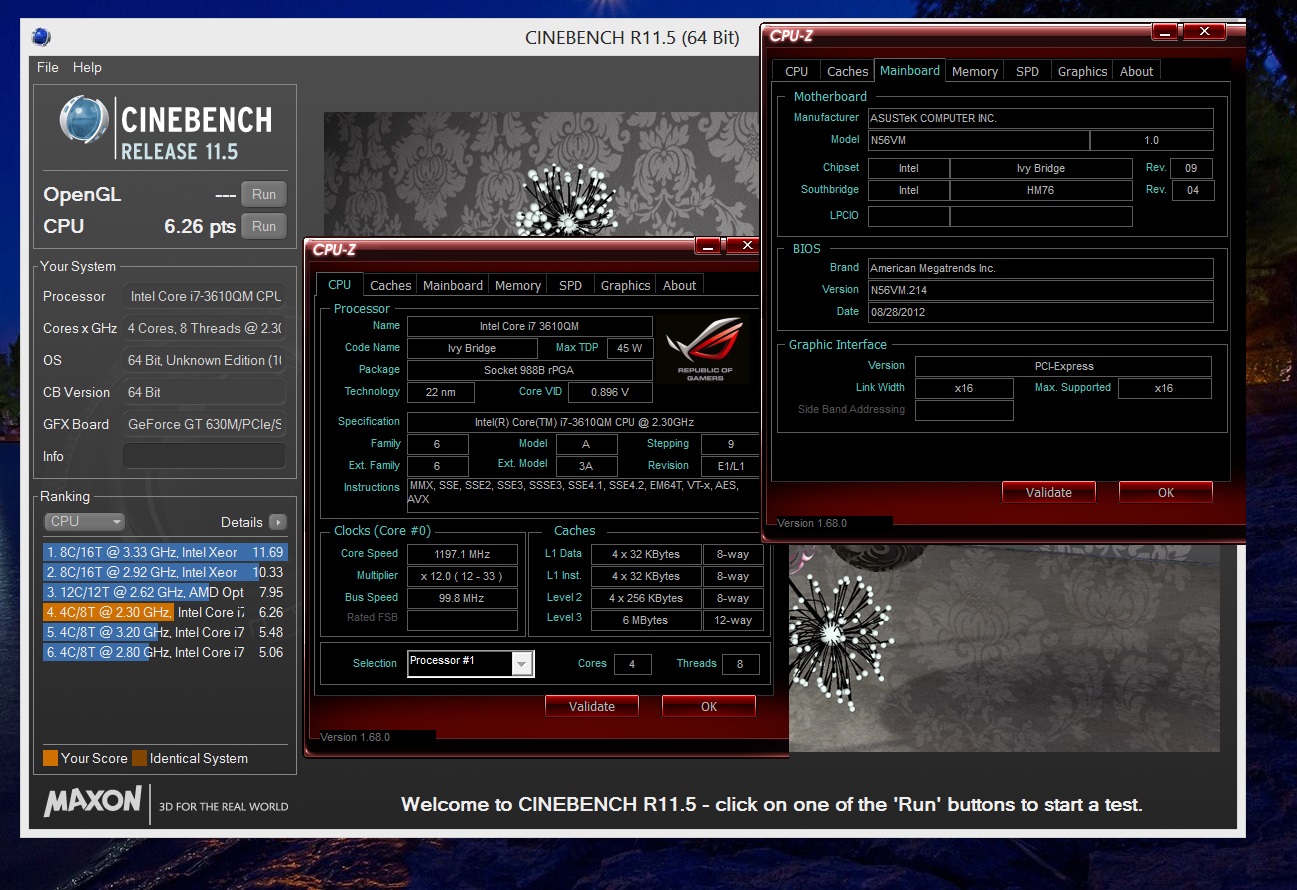Click Validate in the front CPU-Z window
1297x890 pixels.
click(592, 706)
